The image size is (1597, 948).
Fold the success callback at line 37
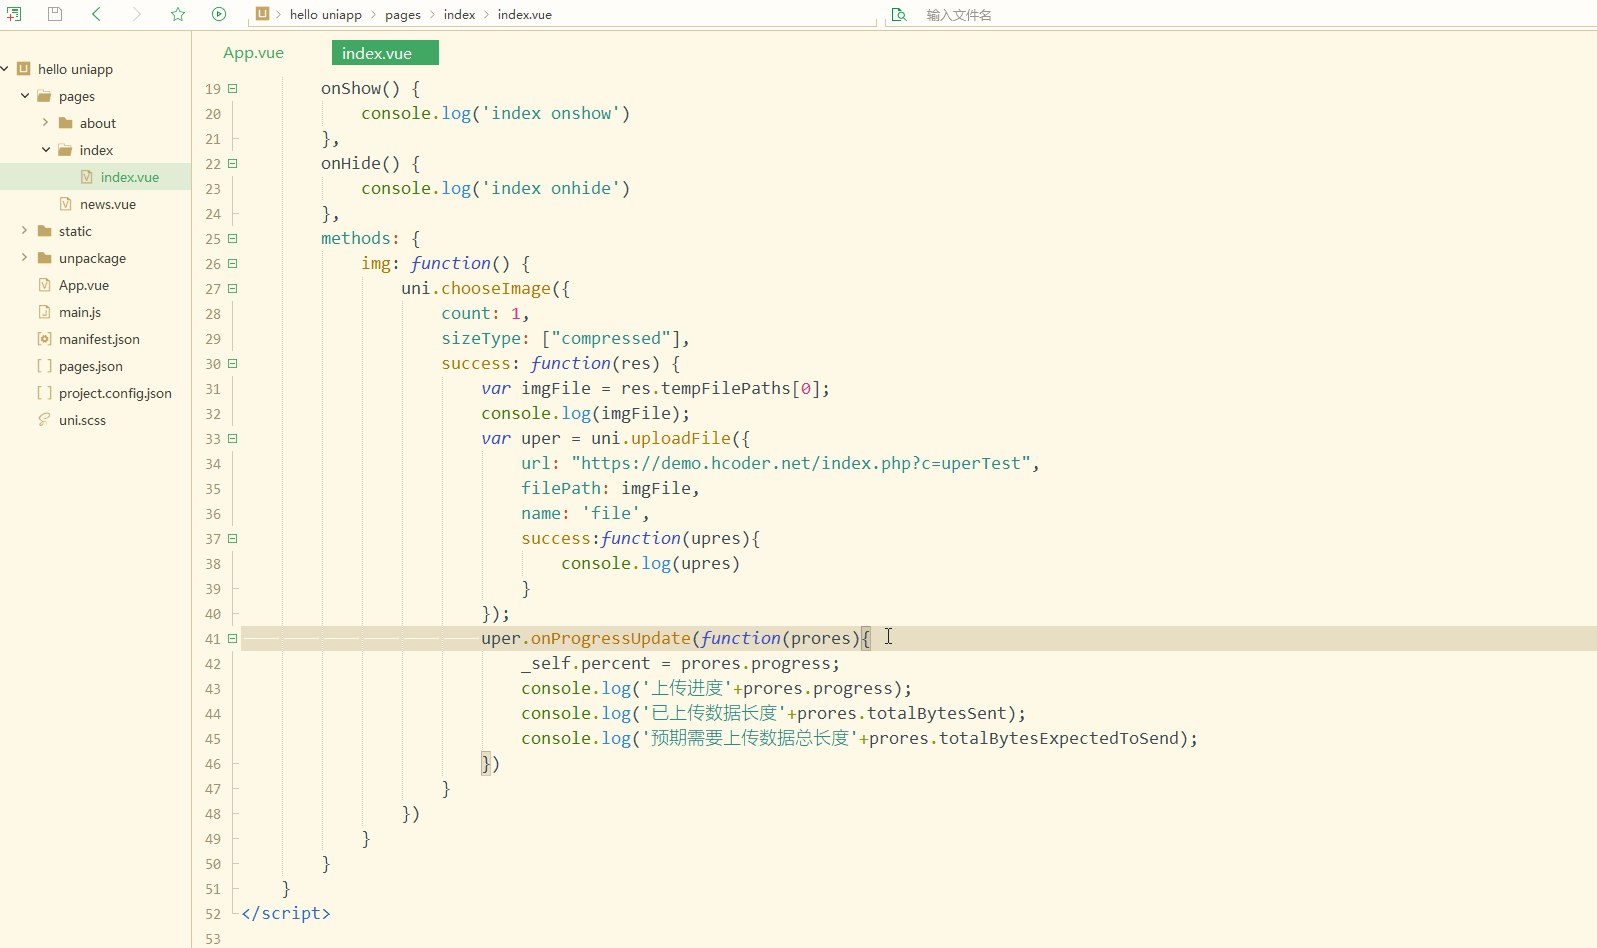233,538
